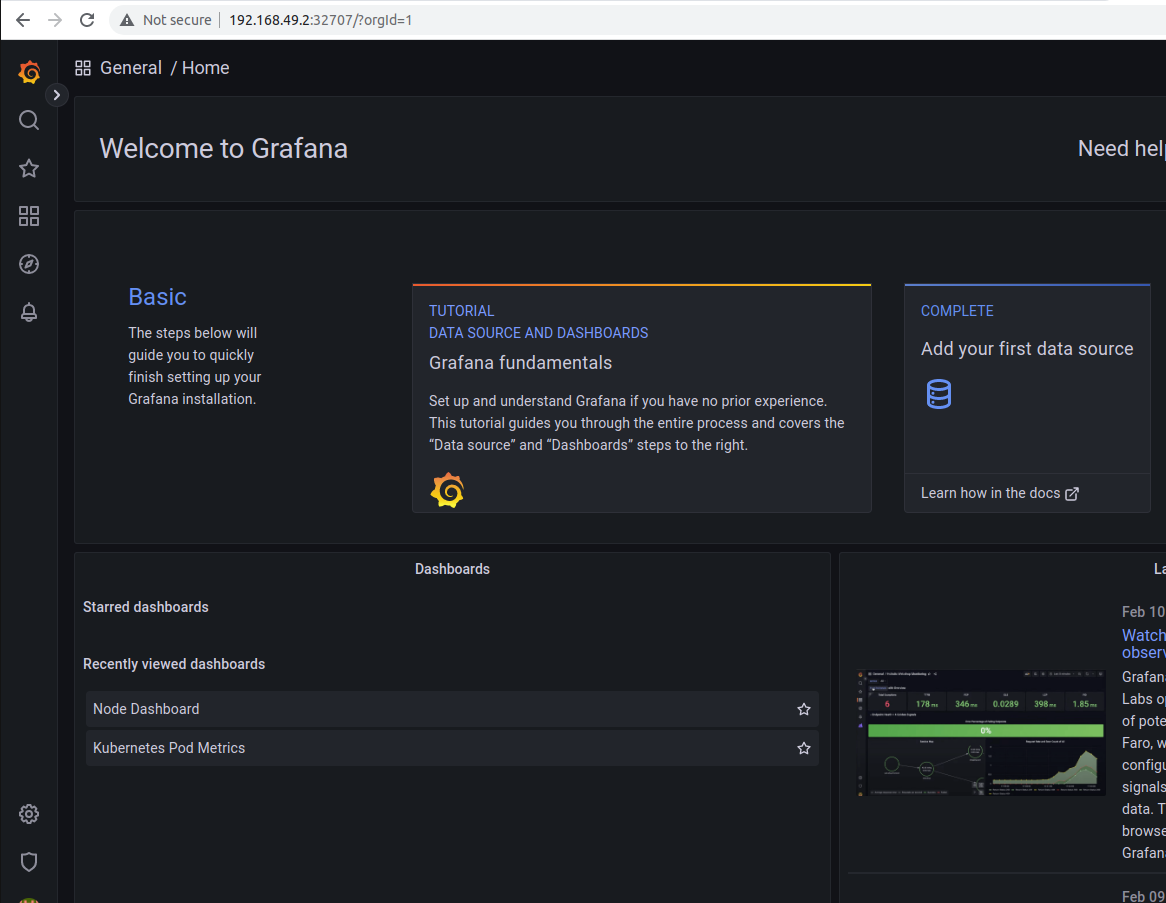Star the Node Dashboard
Image resolution: width=1166 pixels, height=903 pixels.
pyautogui.click(x=804, y=709)
